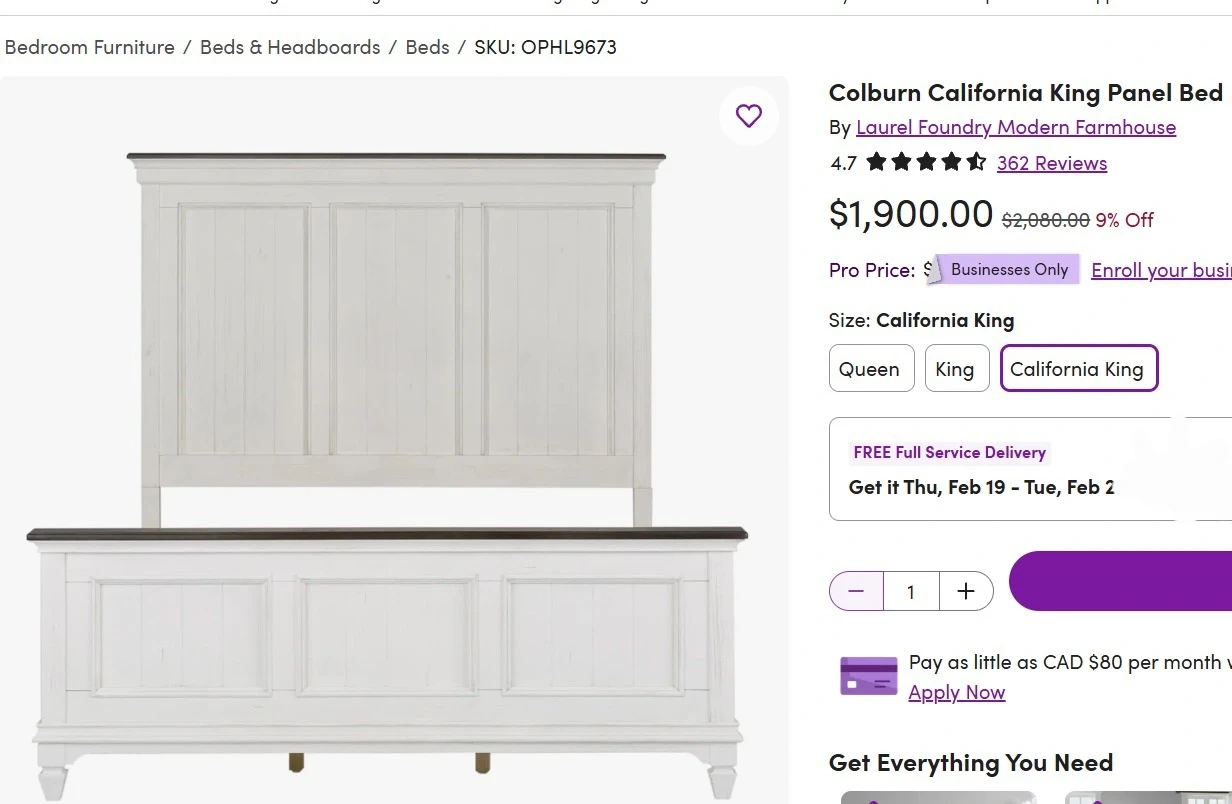1232x804 pixels.
Task: Click the quantity input field
Action: (x=910, y=591)
